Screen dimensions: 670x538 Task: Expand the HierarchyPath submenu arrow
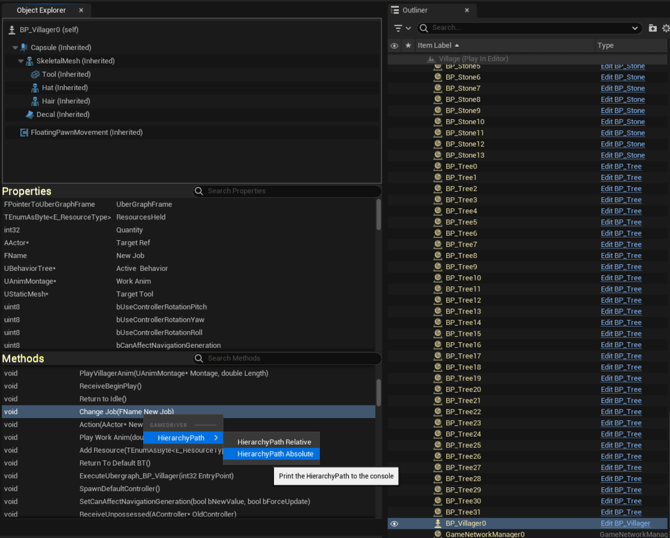pyautogui.click(x=216, y=438)
